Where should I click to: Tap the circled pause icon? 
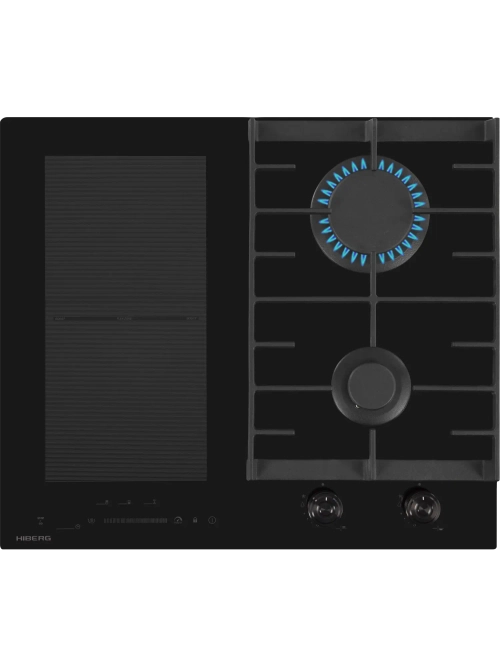[91, 520]
